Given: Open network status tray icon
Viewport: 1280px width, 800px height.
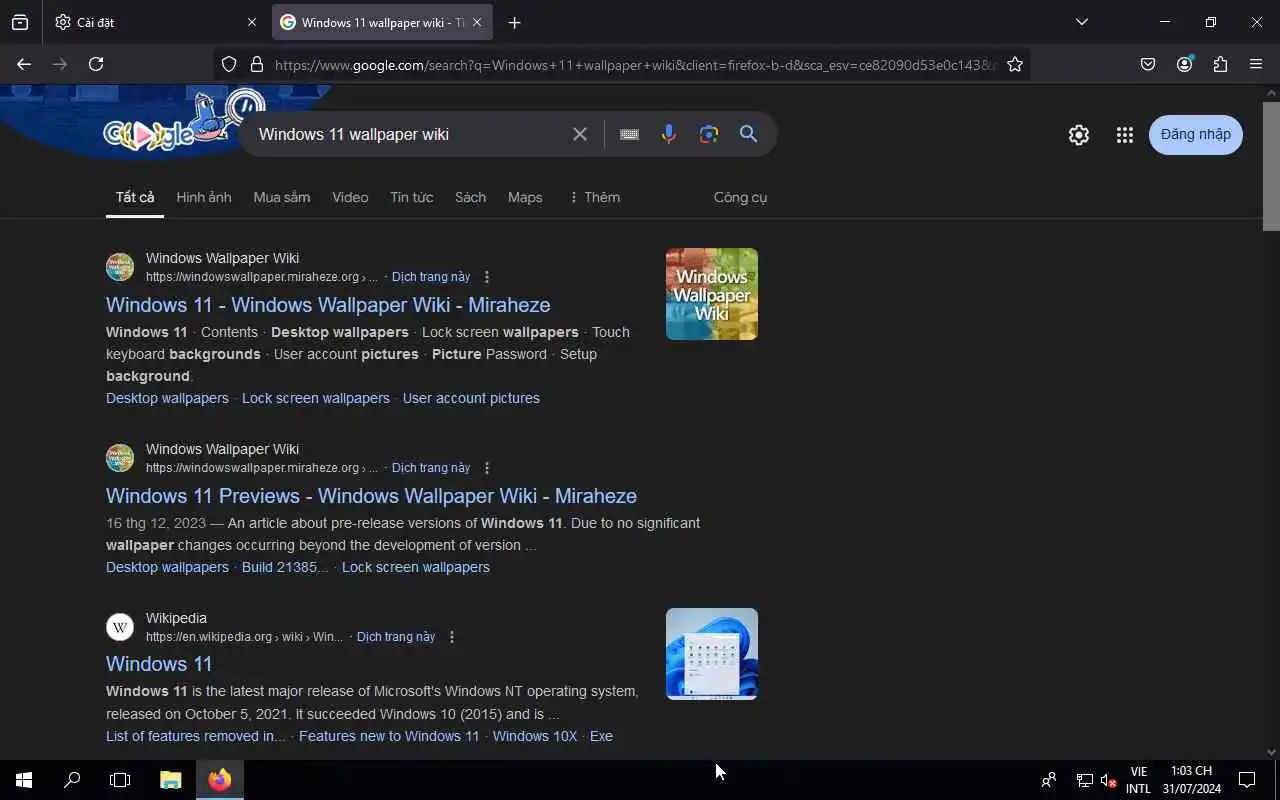Looking at the screenshot, I should point(1084,780).
